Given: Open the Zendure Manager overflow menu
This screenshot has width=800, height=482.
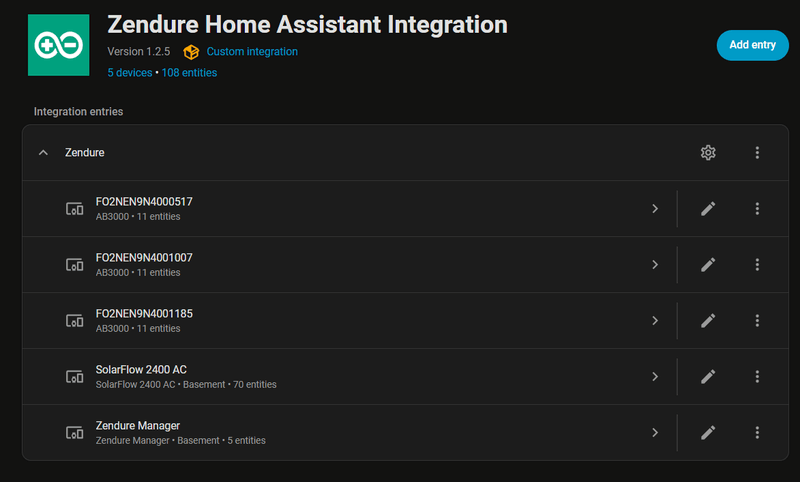Looking at the screenshot, I should tap(757, 433).
